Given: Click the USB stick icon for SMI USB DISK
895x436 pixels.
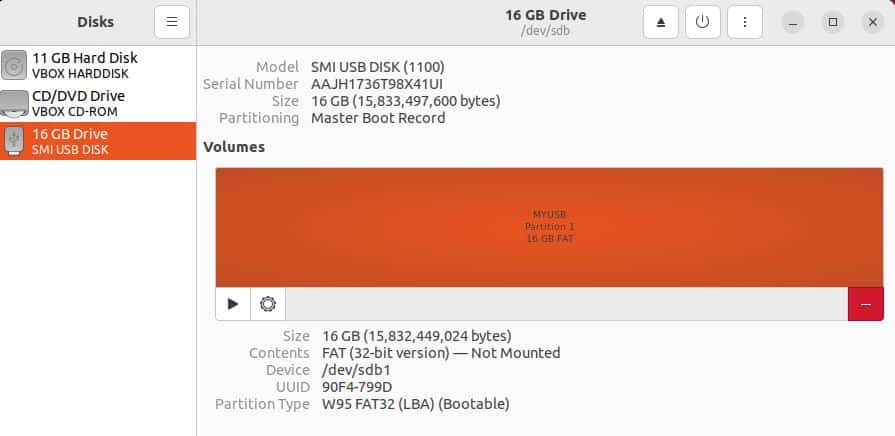Looking at the screenshot, I should coord(14,141).
